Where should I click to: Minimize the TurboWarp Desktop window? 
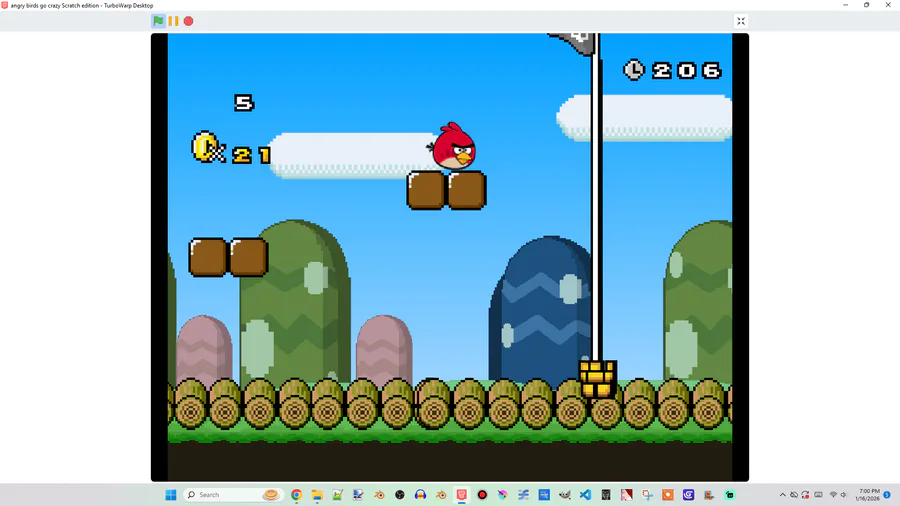tap(845, 5)
